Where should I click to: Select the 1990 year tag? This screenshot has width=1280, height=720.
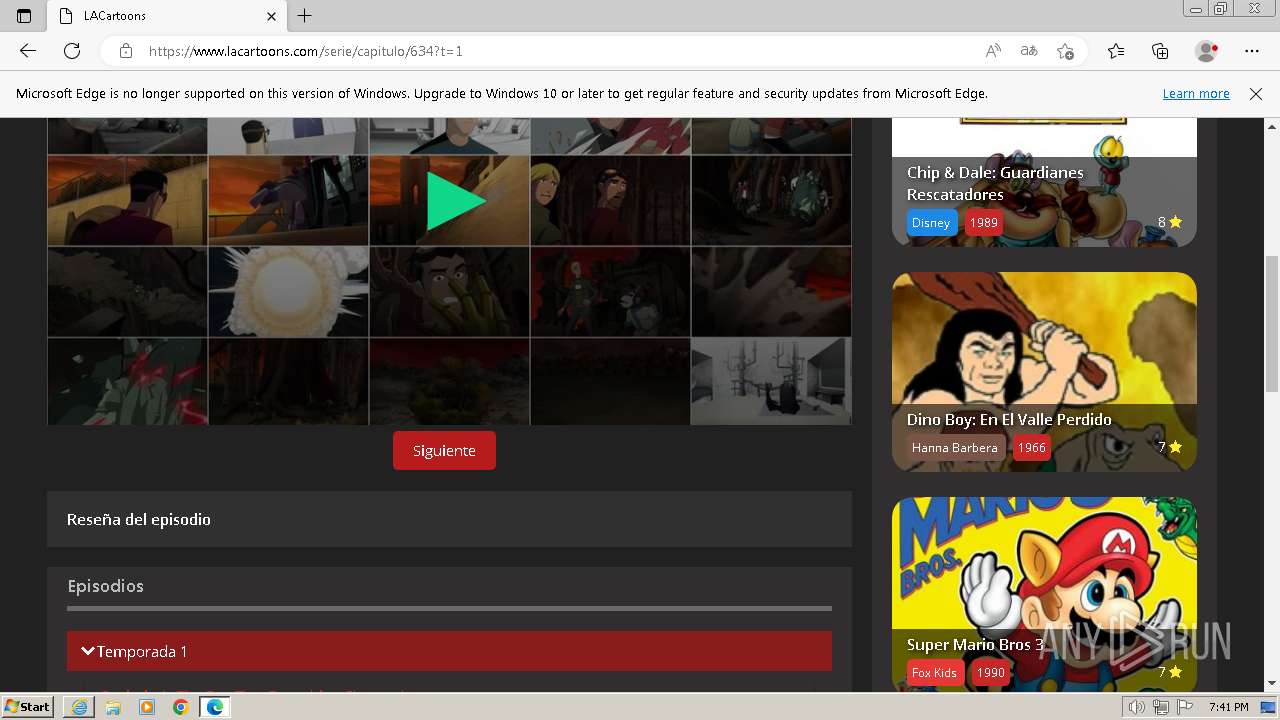point(991,672)
